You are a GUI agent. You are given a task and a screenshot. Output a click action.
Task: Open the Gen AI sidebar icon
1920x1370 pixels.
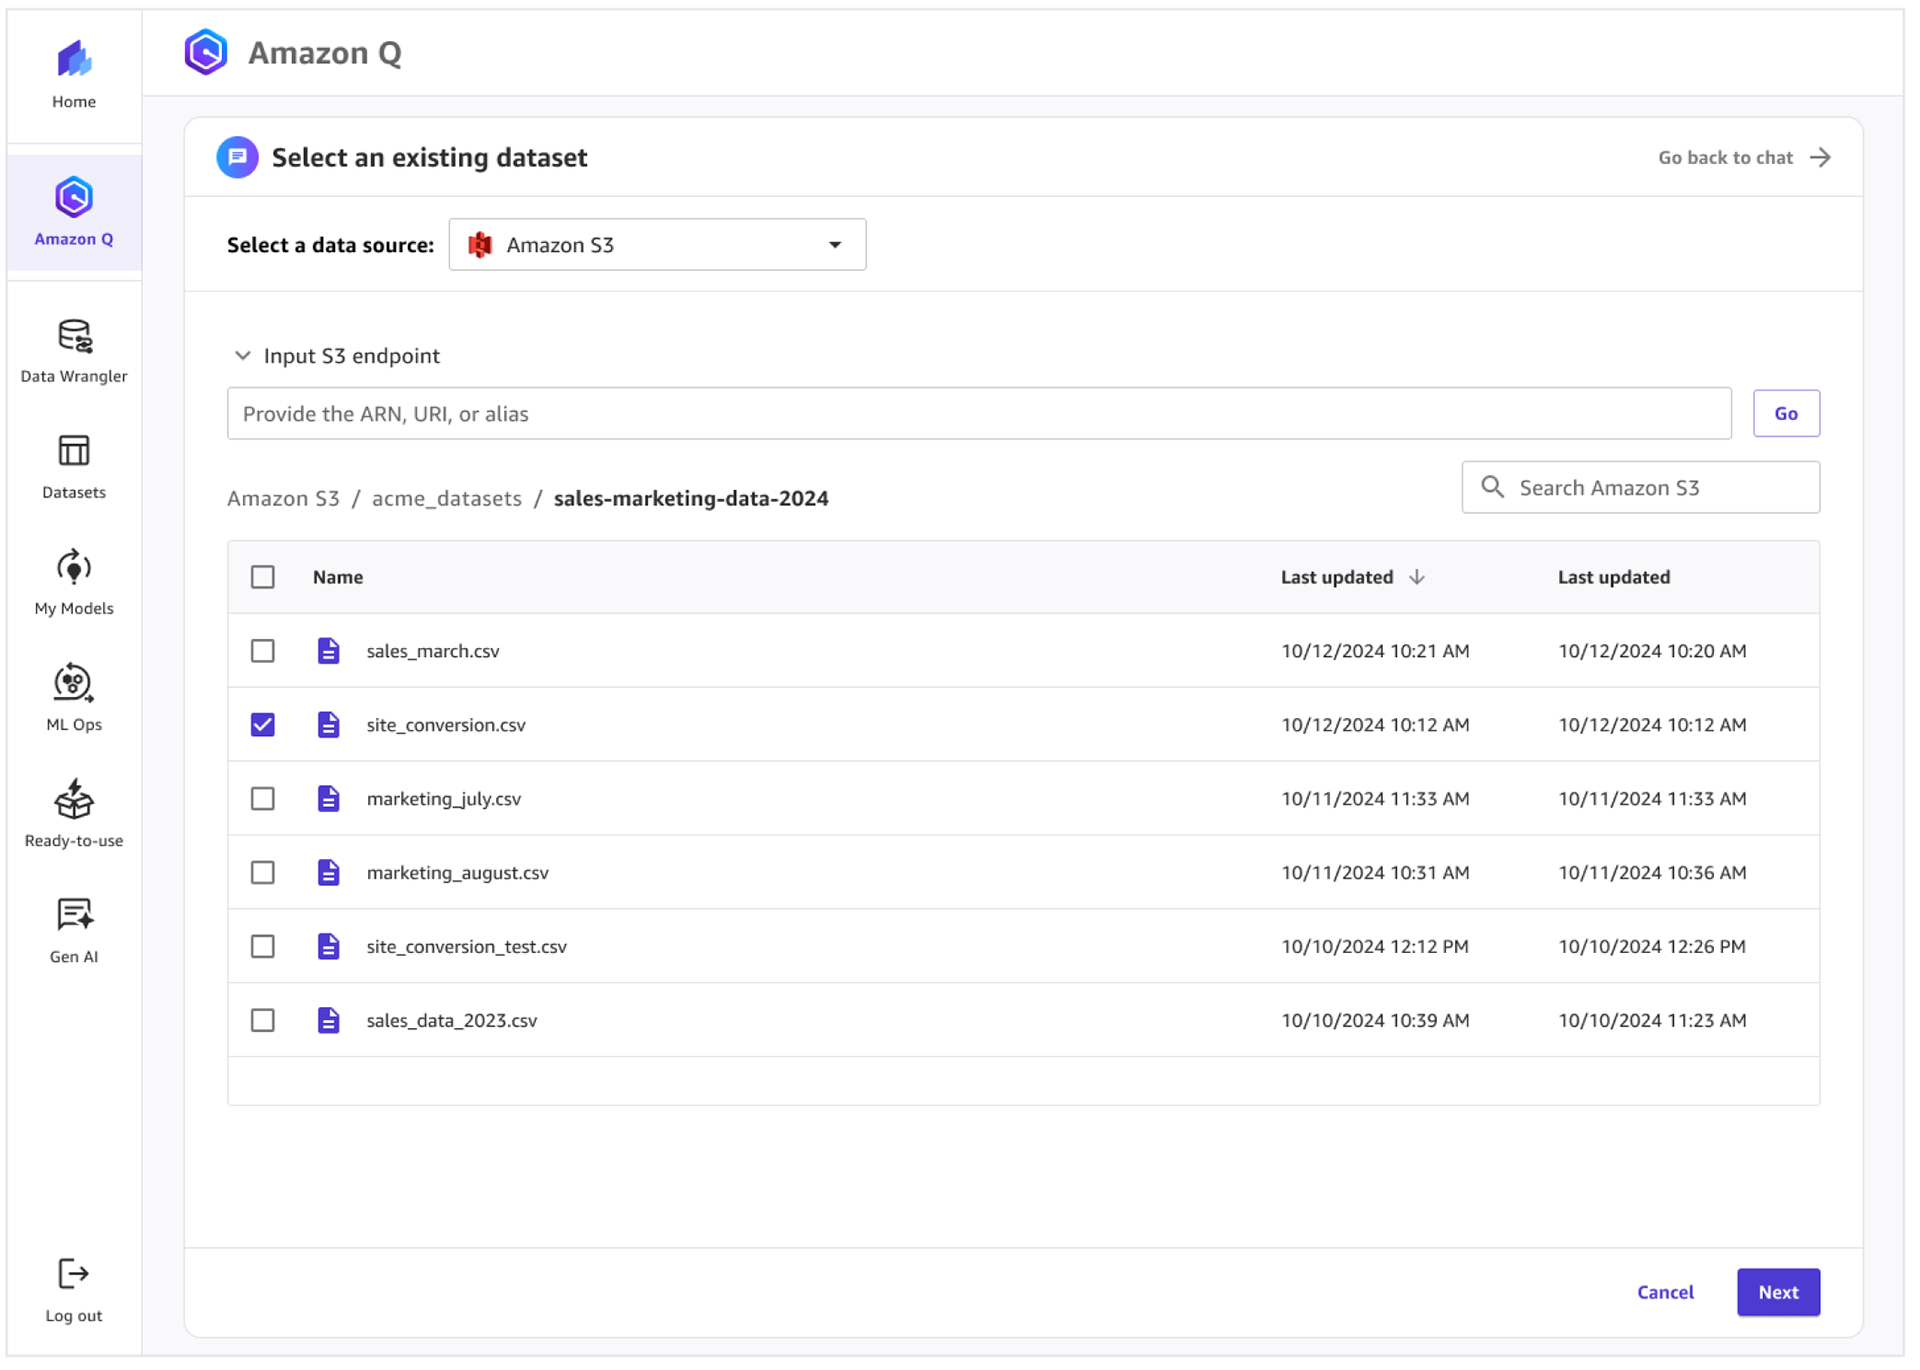[x=74, y=915]
